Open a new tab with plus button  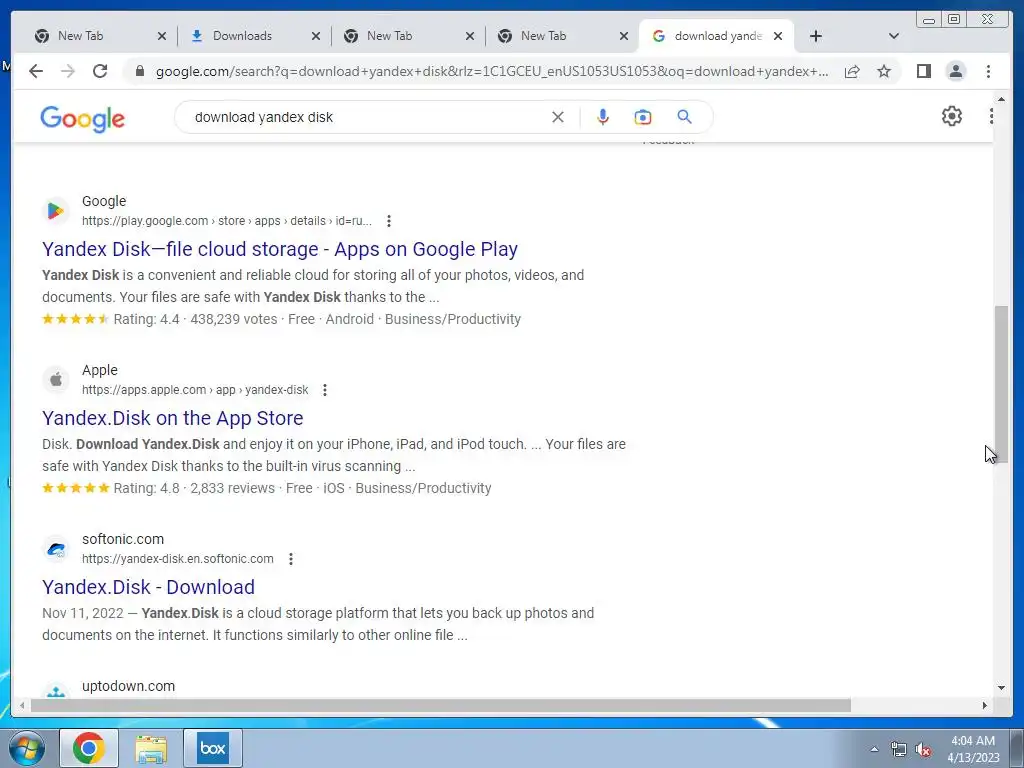[816, 36]
